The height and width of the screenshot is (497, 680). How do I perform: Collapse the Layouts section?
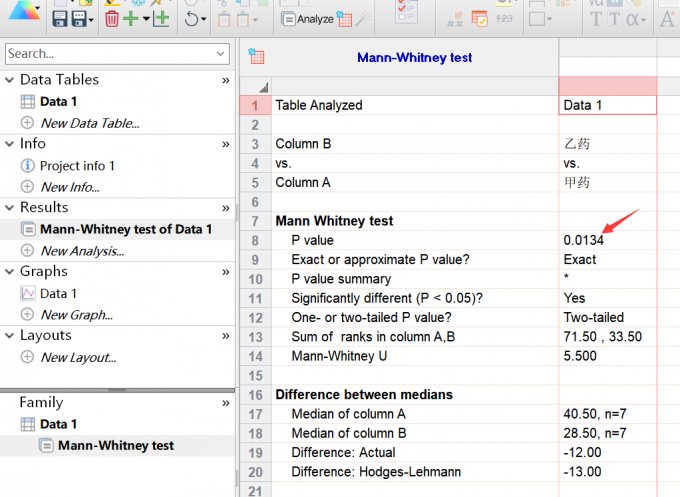coord(9,335)
